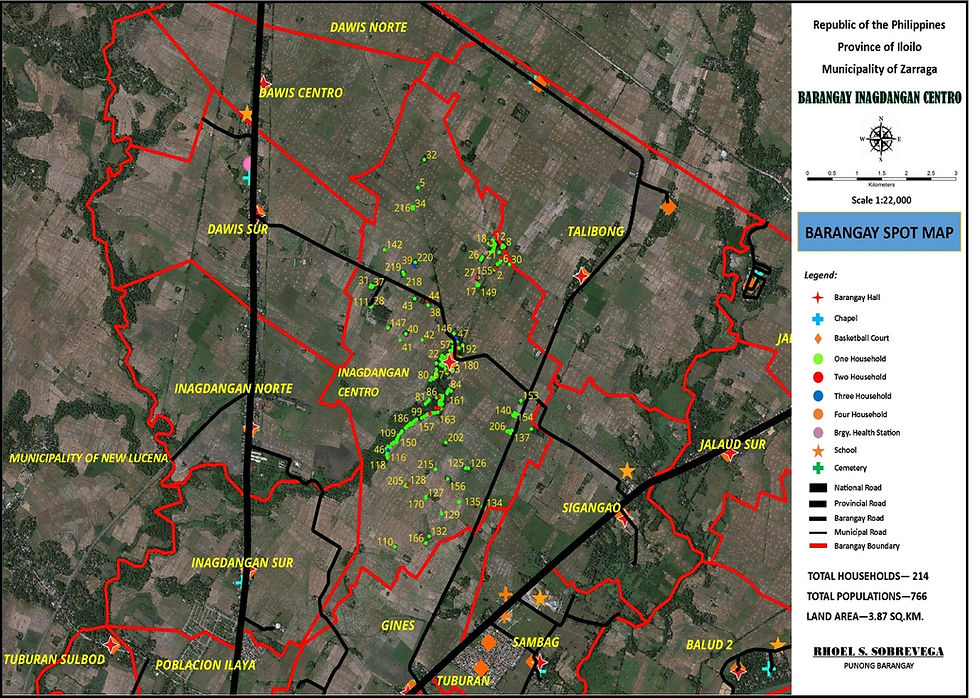Select the green Cemetery cross in the legend
980x698 pixels.
pyautogui.click(x=818, y=468)
